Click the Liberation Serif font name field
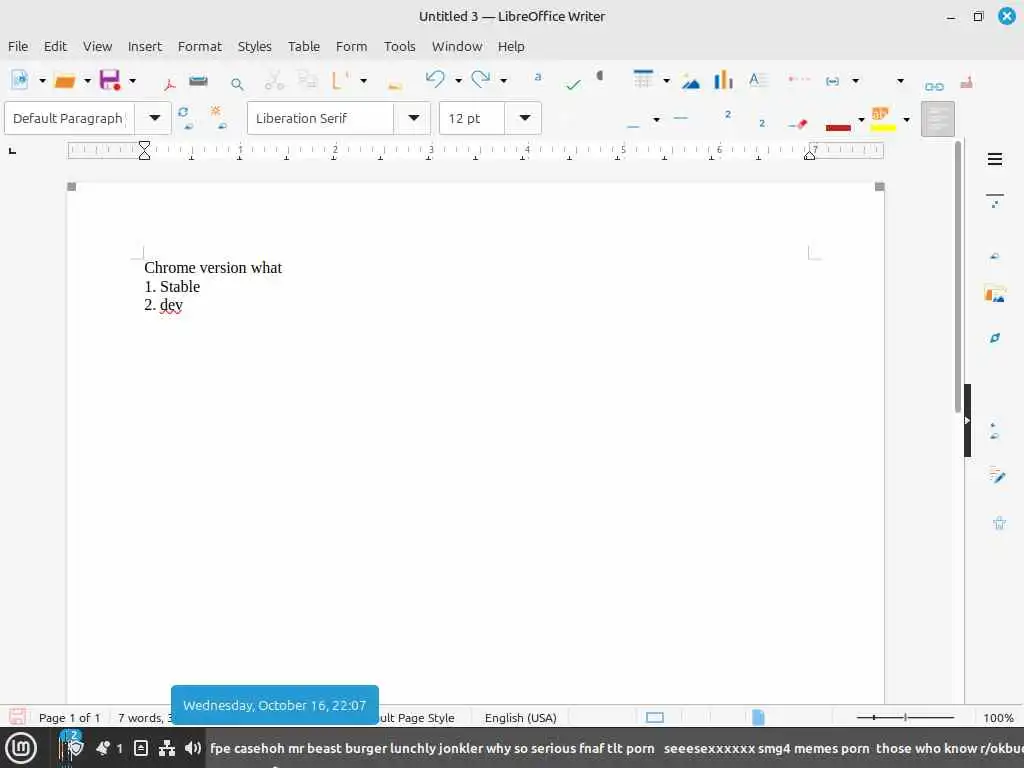Screen dimensions: 1024x768 click(321, 118)
